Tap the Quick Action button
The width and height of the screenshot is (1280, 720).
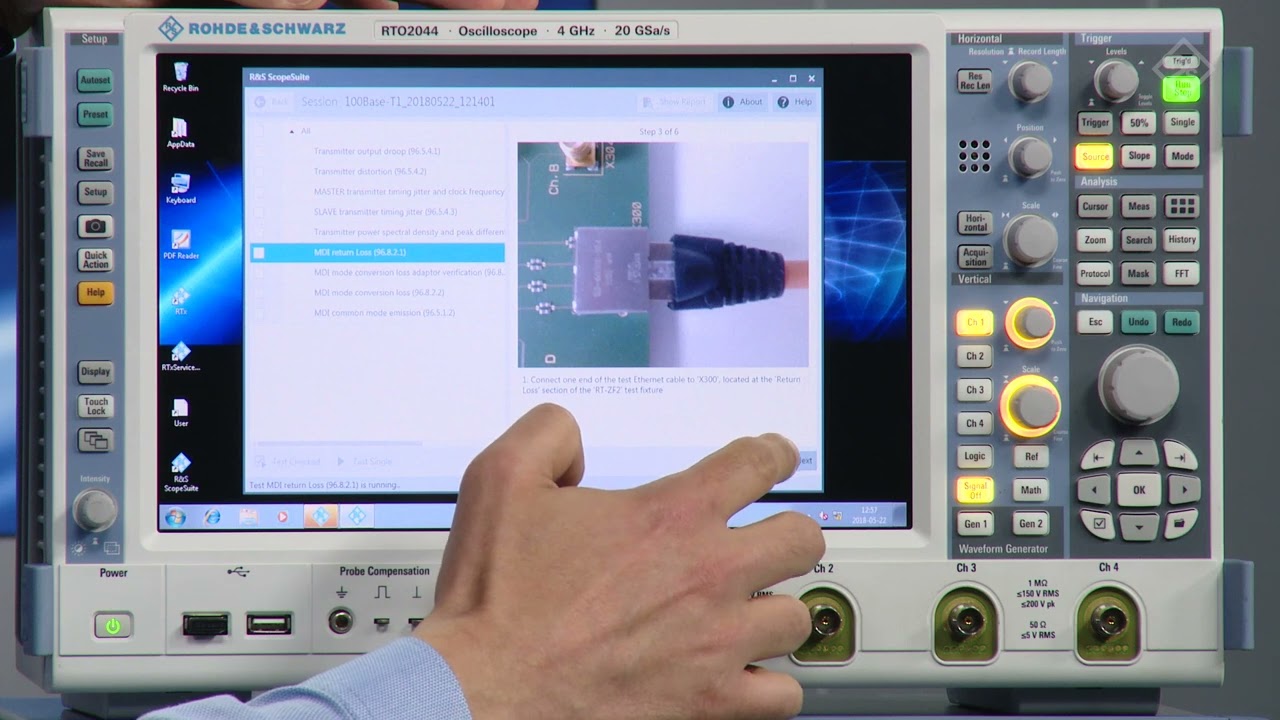(96, 260)
